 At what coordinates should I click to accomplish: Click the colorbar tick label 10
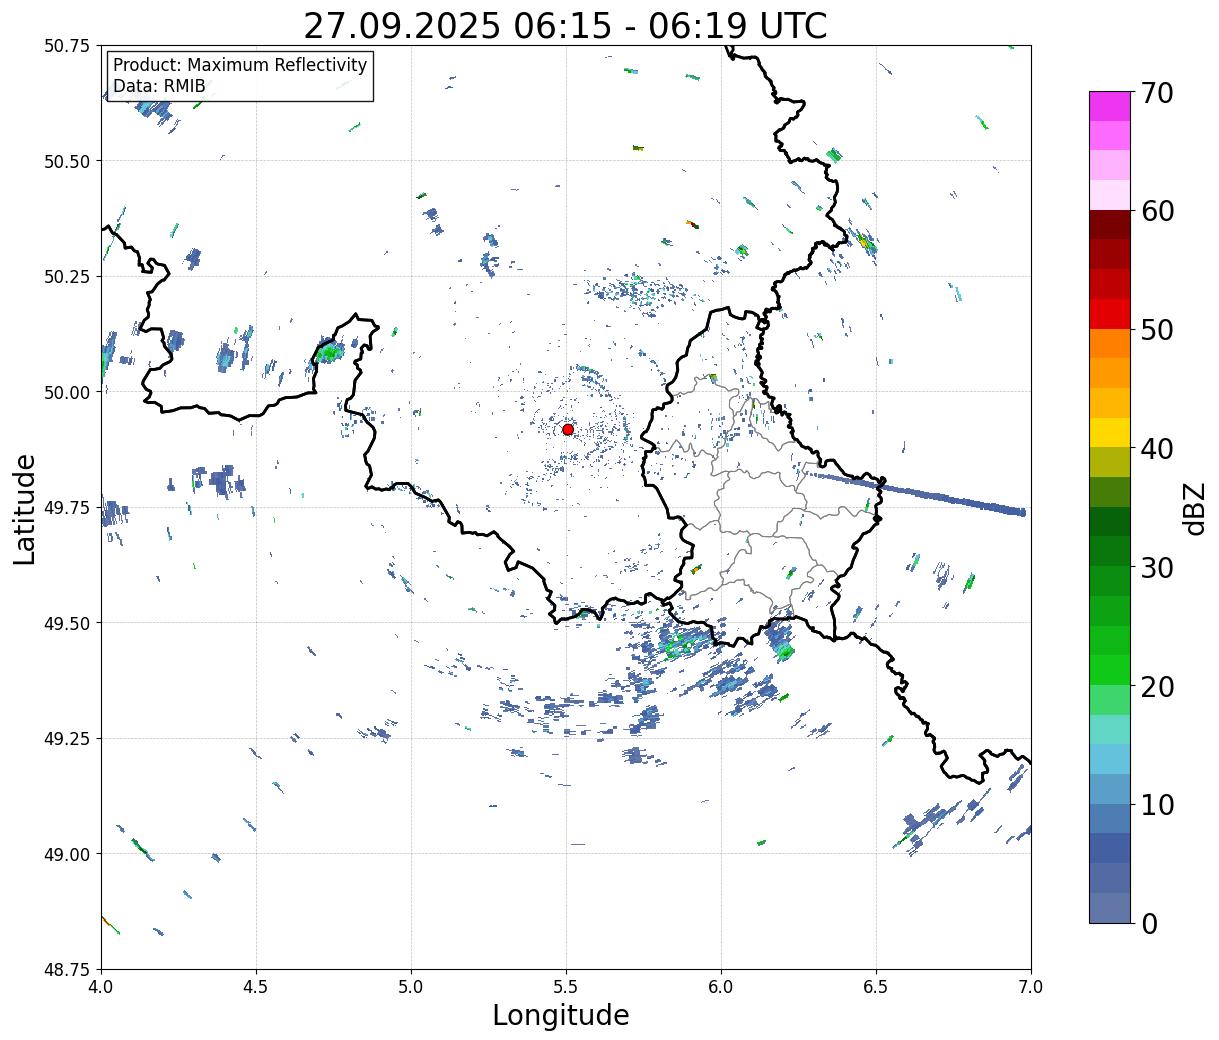click(x=1157, y=804)
